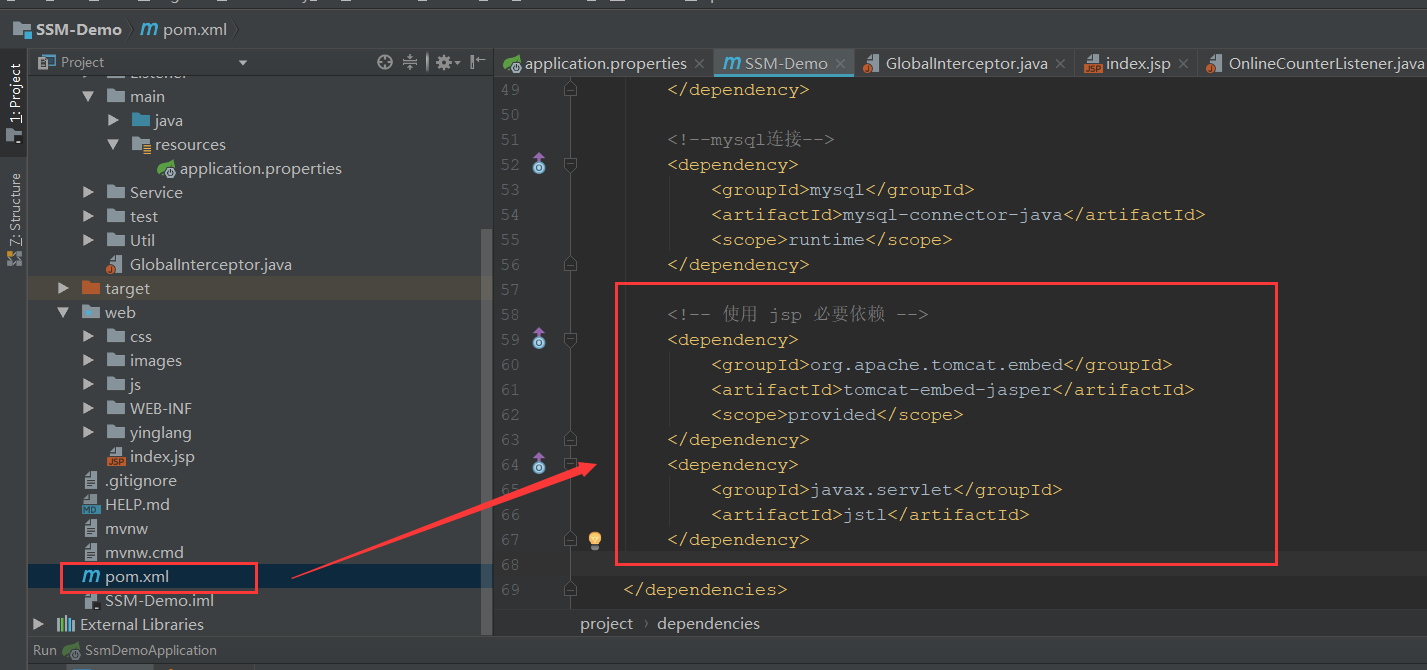Click the Project tree vertical scrollbar
Image resolution: width=1427 pixels, height=670 pixels.
pyautogui.click(x=487, y=430)
